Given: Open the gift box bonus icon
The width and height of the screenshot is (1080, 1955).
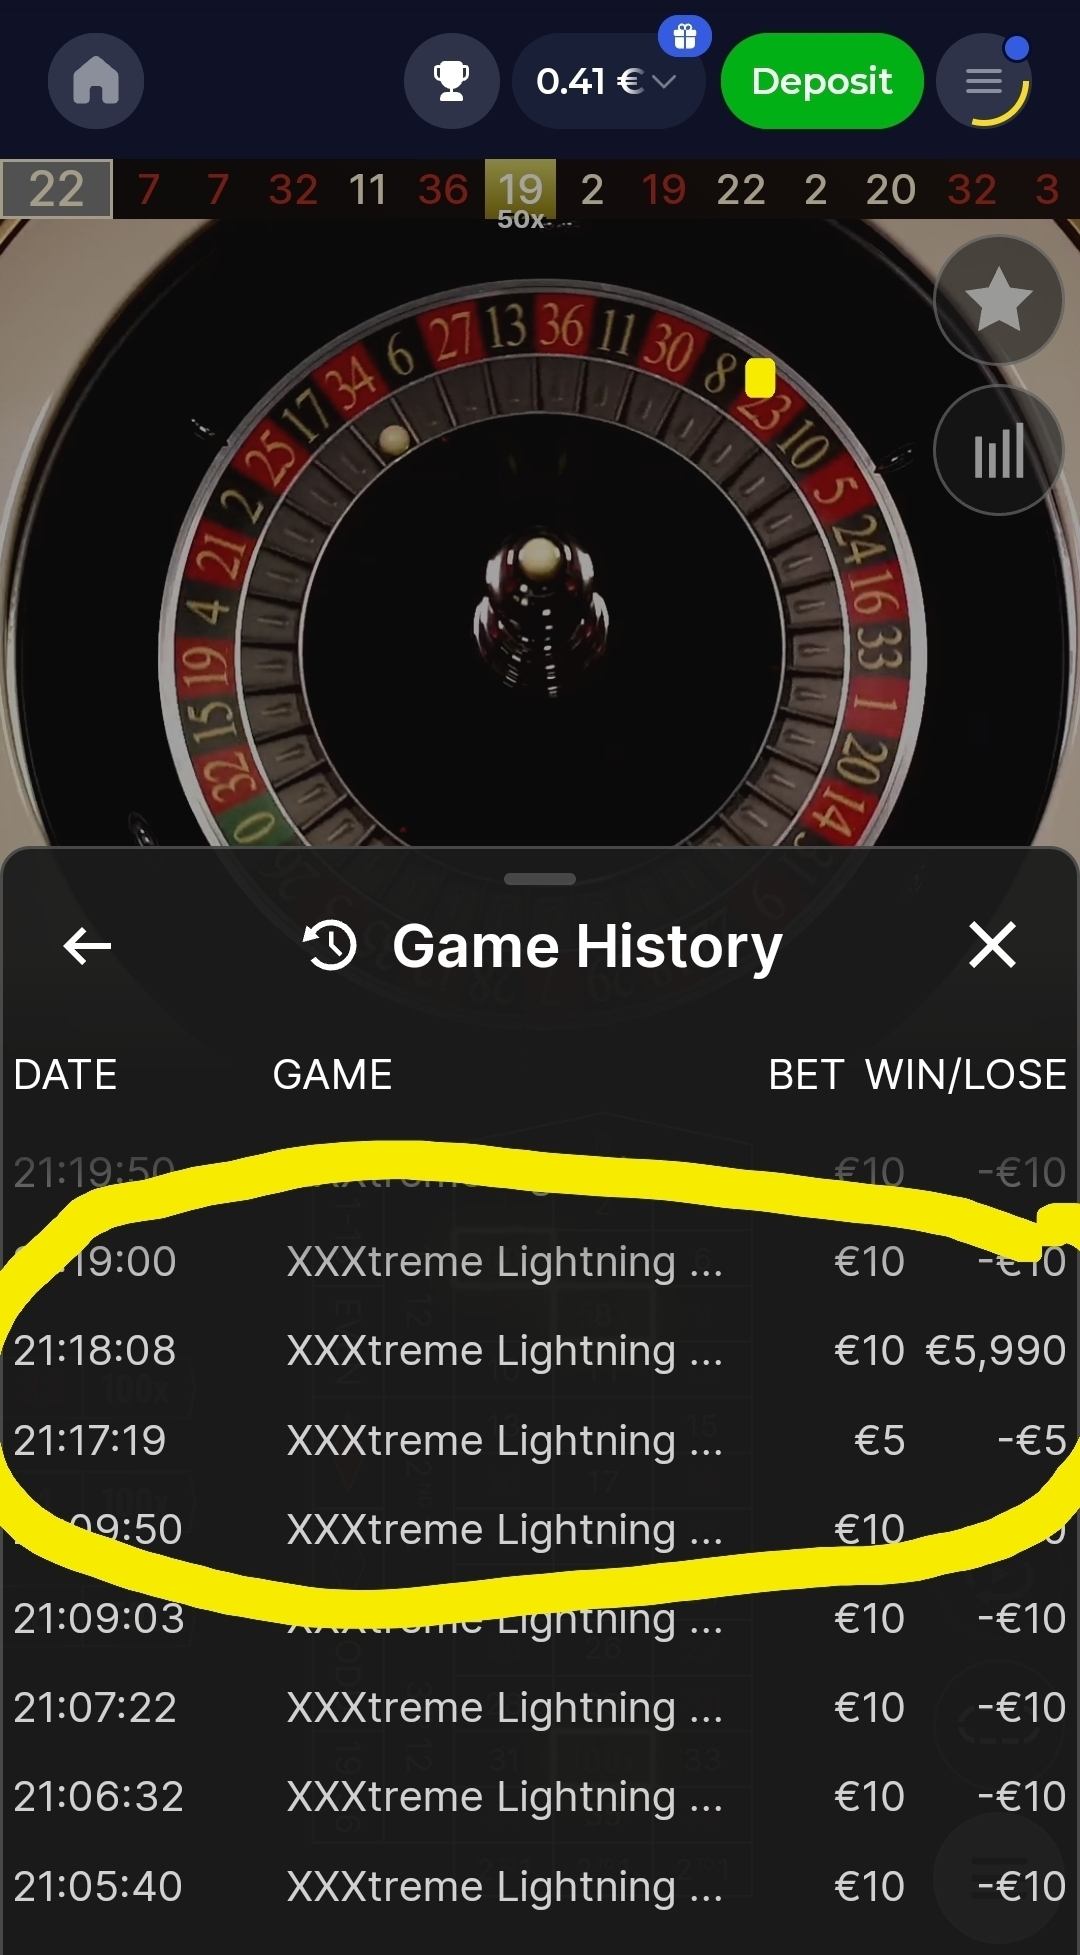Looking at the screenshot, I should coord(685,37).
